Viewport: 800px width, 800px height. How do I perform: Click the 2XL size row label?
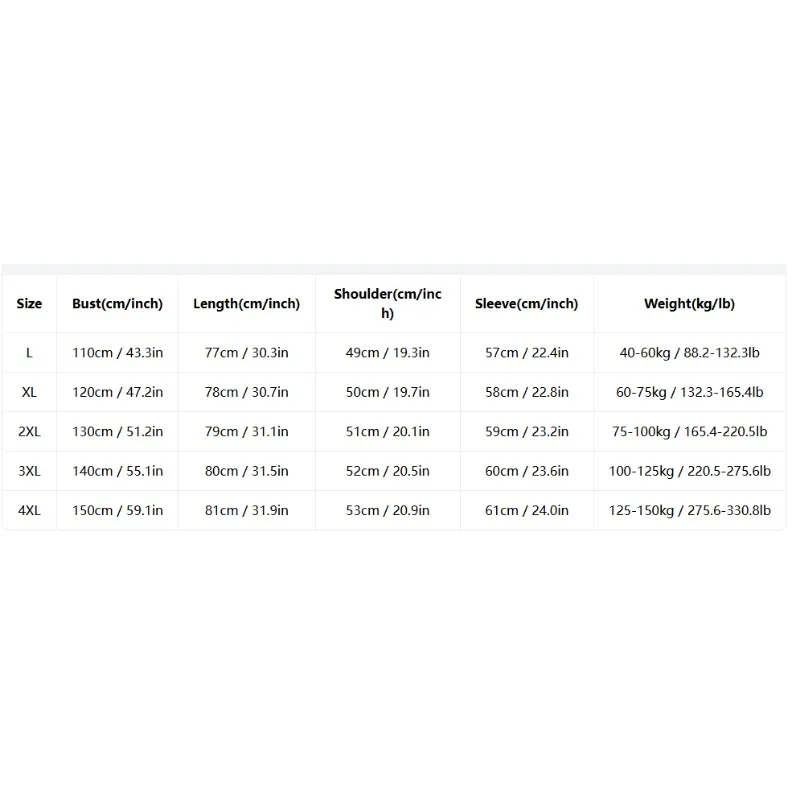29,432
